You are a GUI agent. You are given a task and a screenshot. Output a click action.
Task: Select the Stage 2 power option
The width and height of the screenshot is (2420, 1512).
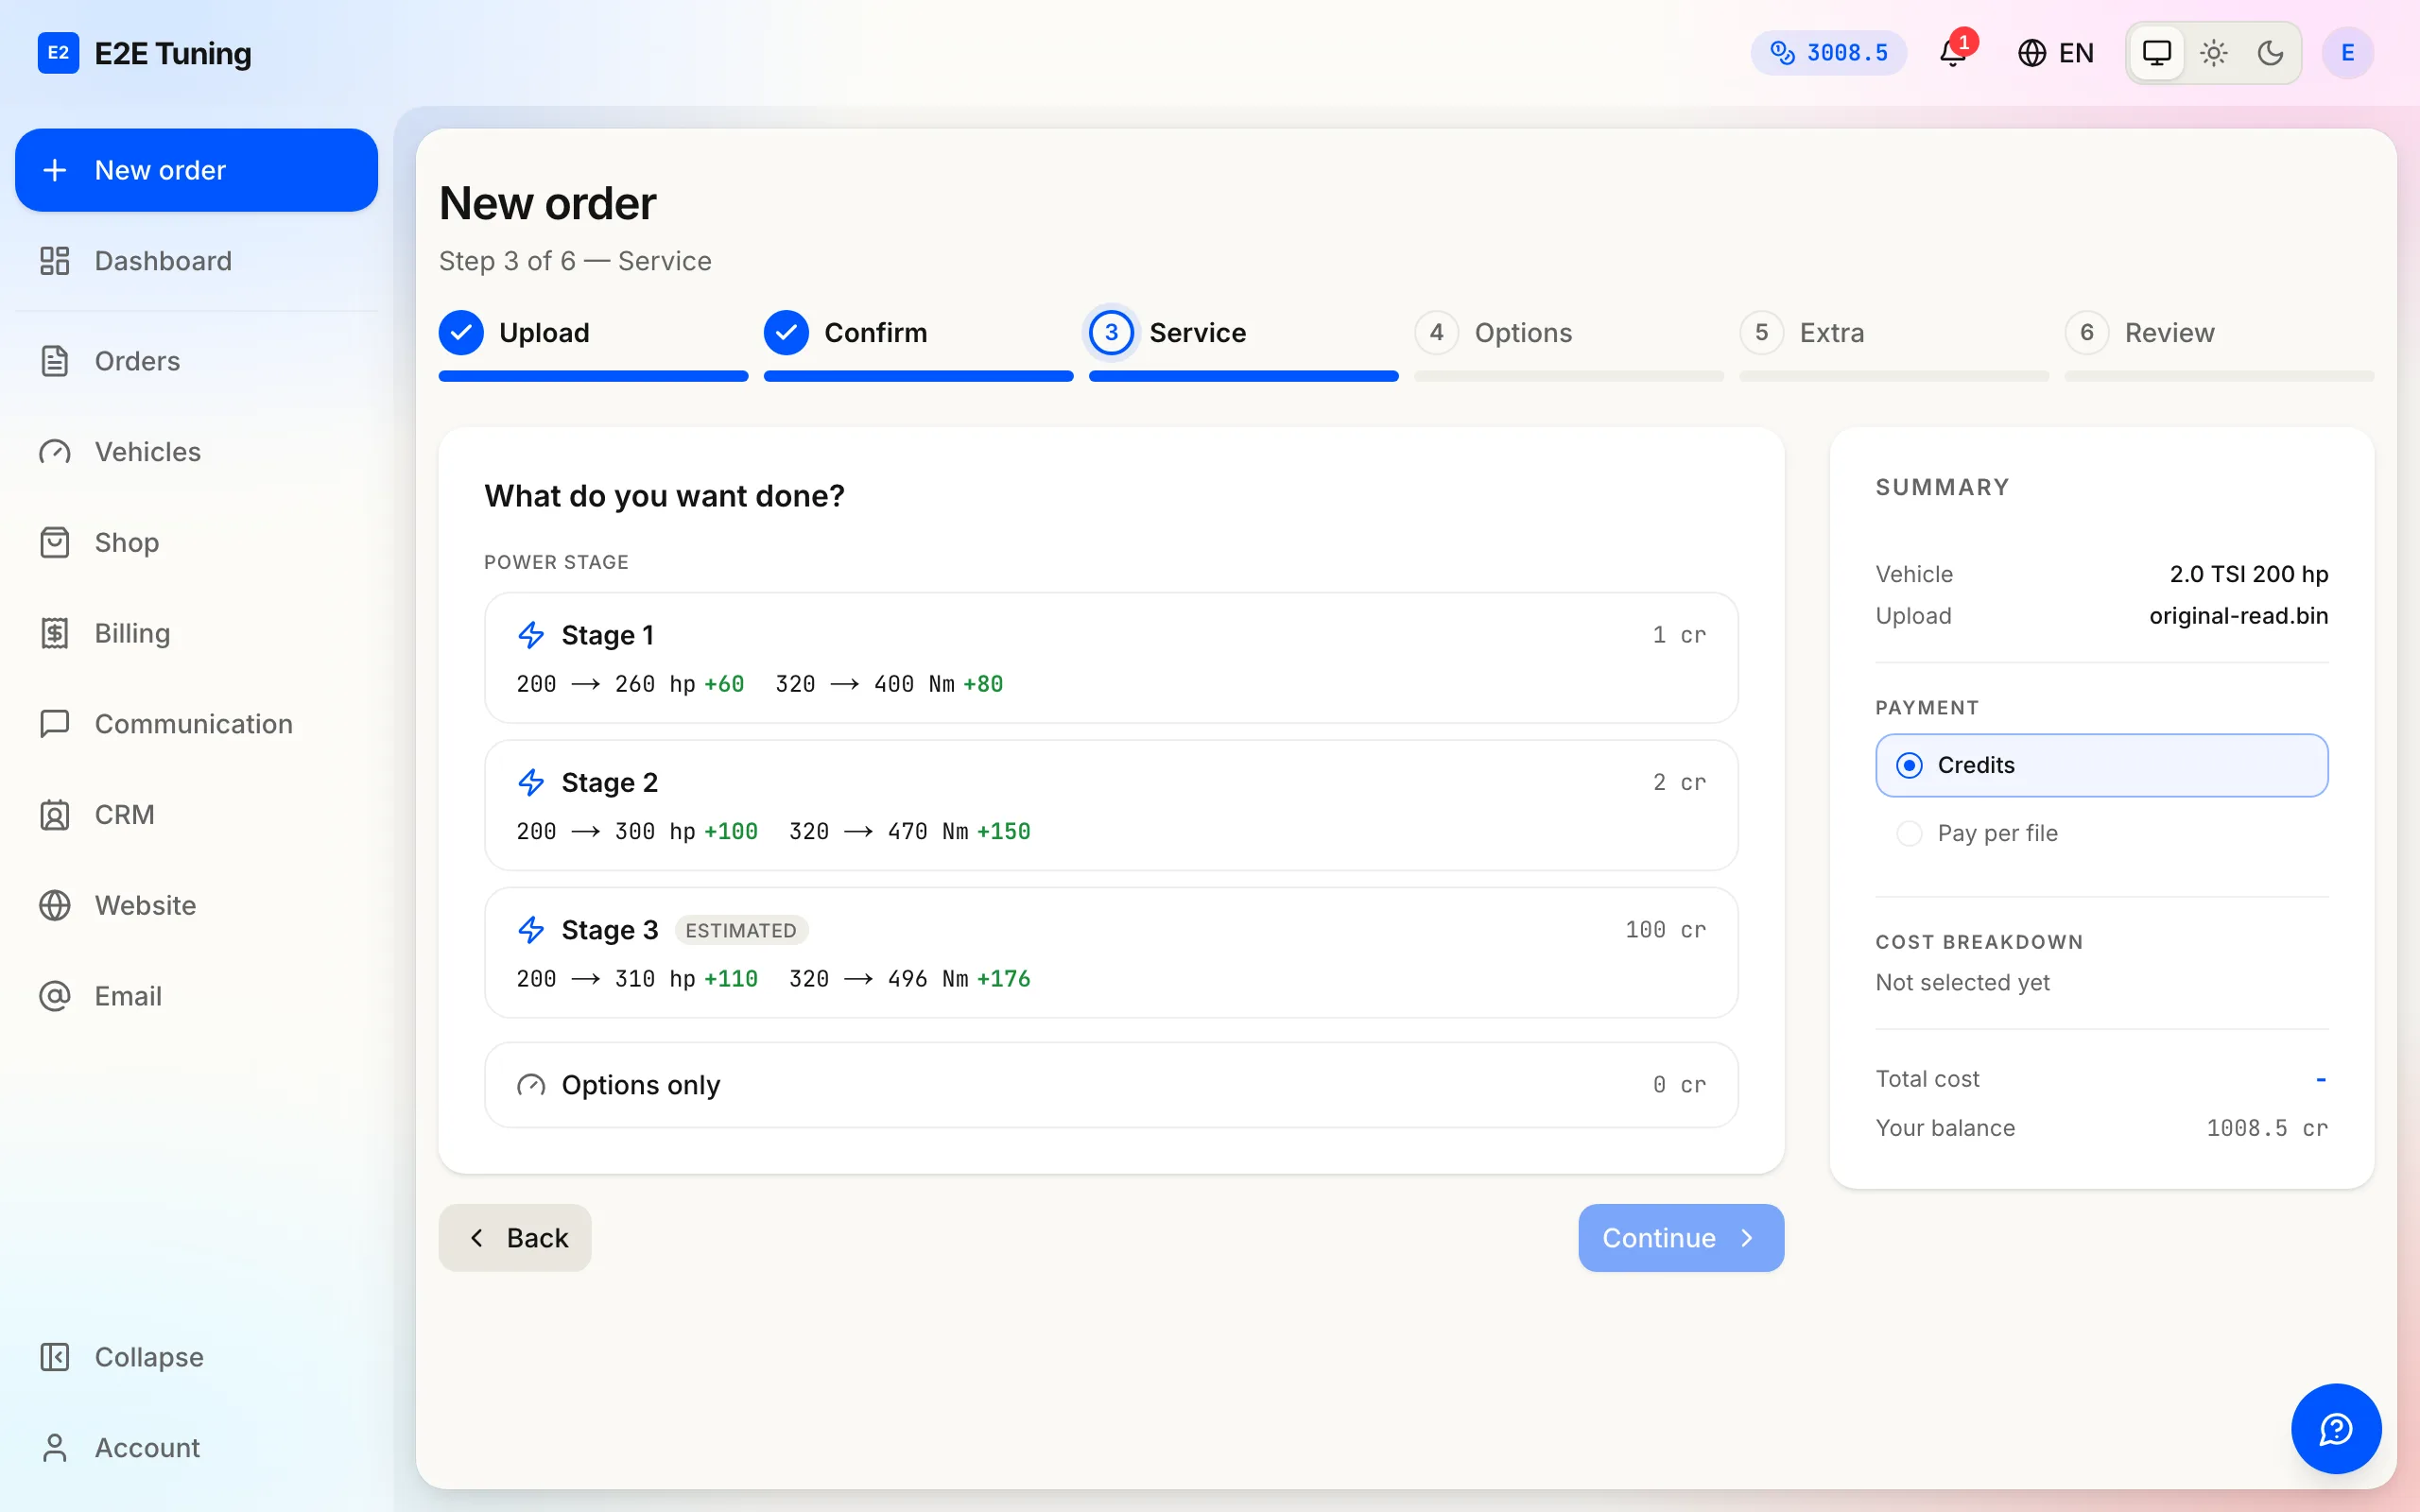1111,805
